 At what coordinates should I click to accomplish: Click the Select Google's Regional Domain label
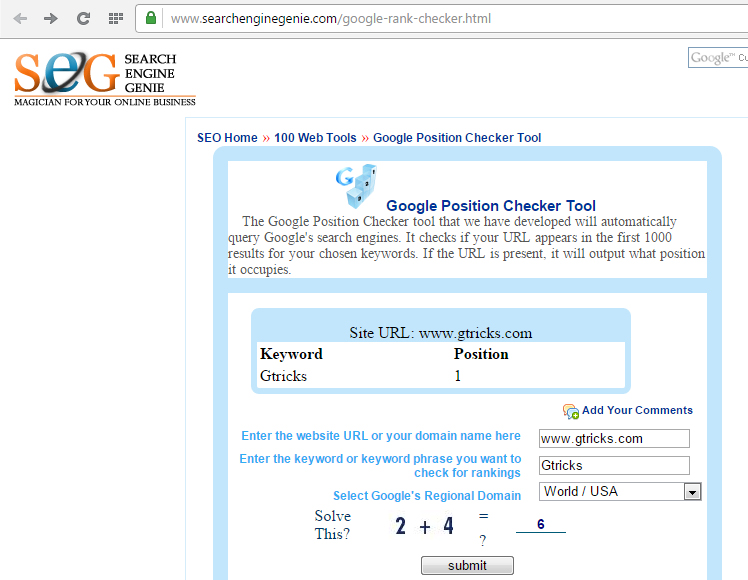pos(427,496)
